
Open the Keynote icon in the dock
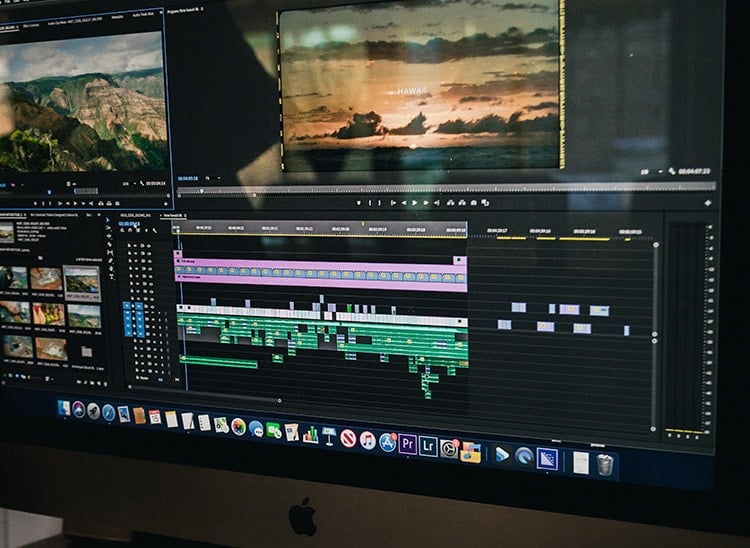pyautogui.click(x=329, y=435)
